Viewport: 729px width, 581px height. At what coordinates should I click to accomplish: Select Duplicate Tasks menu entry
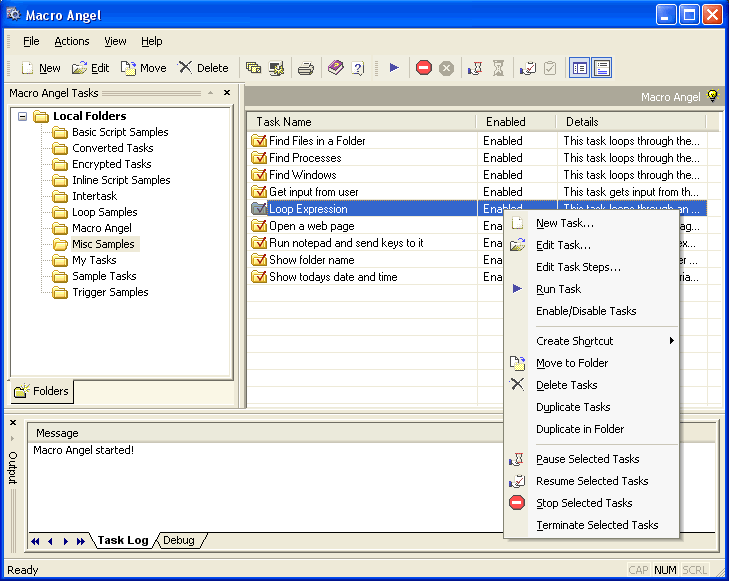pos(591,407)
